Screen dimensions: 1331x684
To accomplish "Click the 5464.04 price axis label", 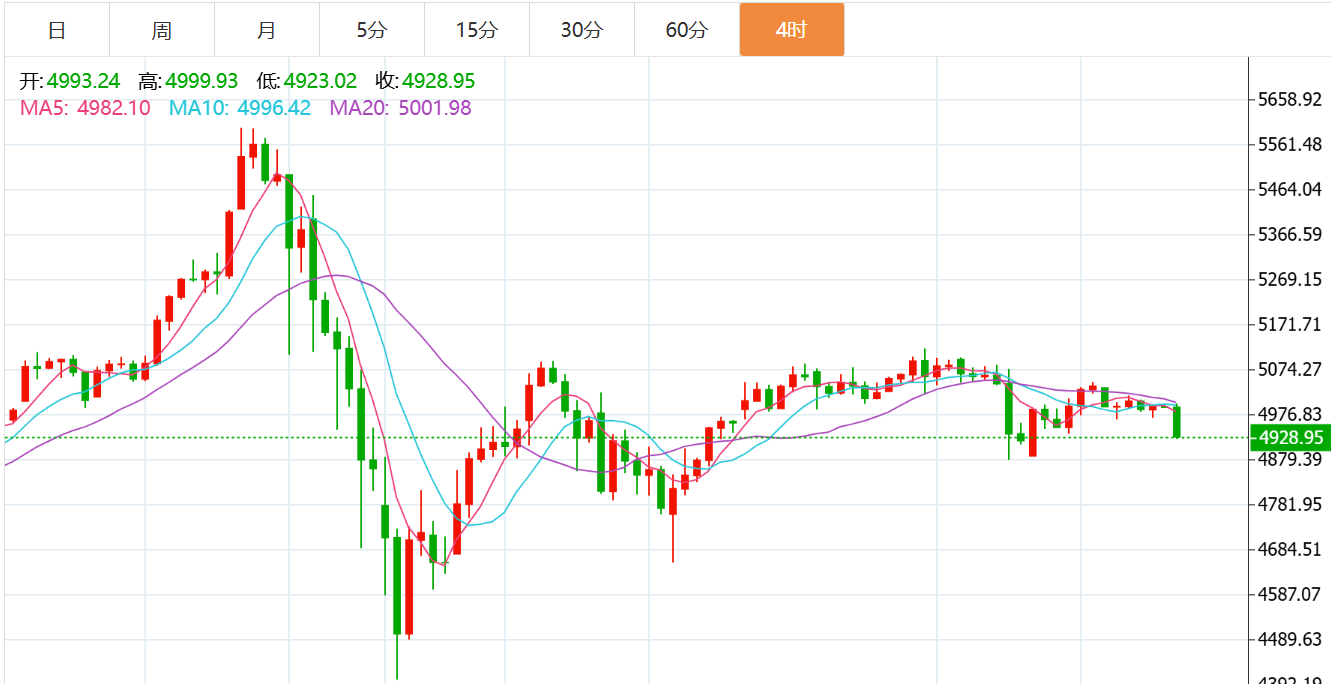I will pyautogui.click(x=1291, y=190).
